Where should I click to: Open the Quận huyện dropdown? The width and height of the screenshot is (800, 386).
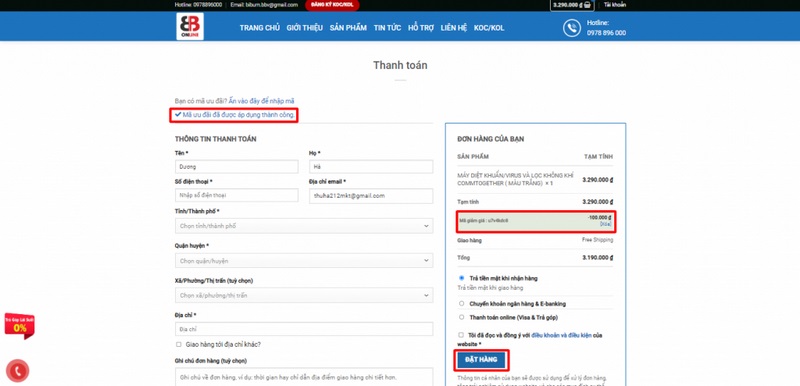tap(304, 261)
